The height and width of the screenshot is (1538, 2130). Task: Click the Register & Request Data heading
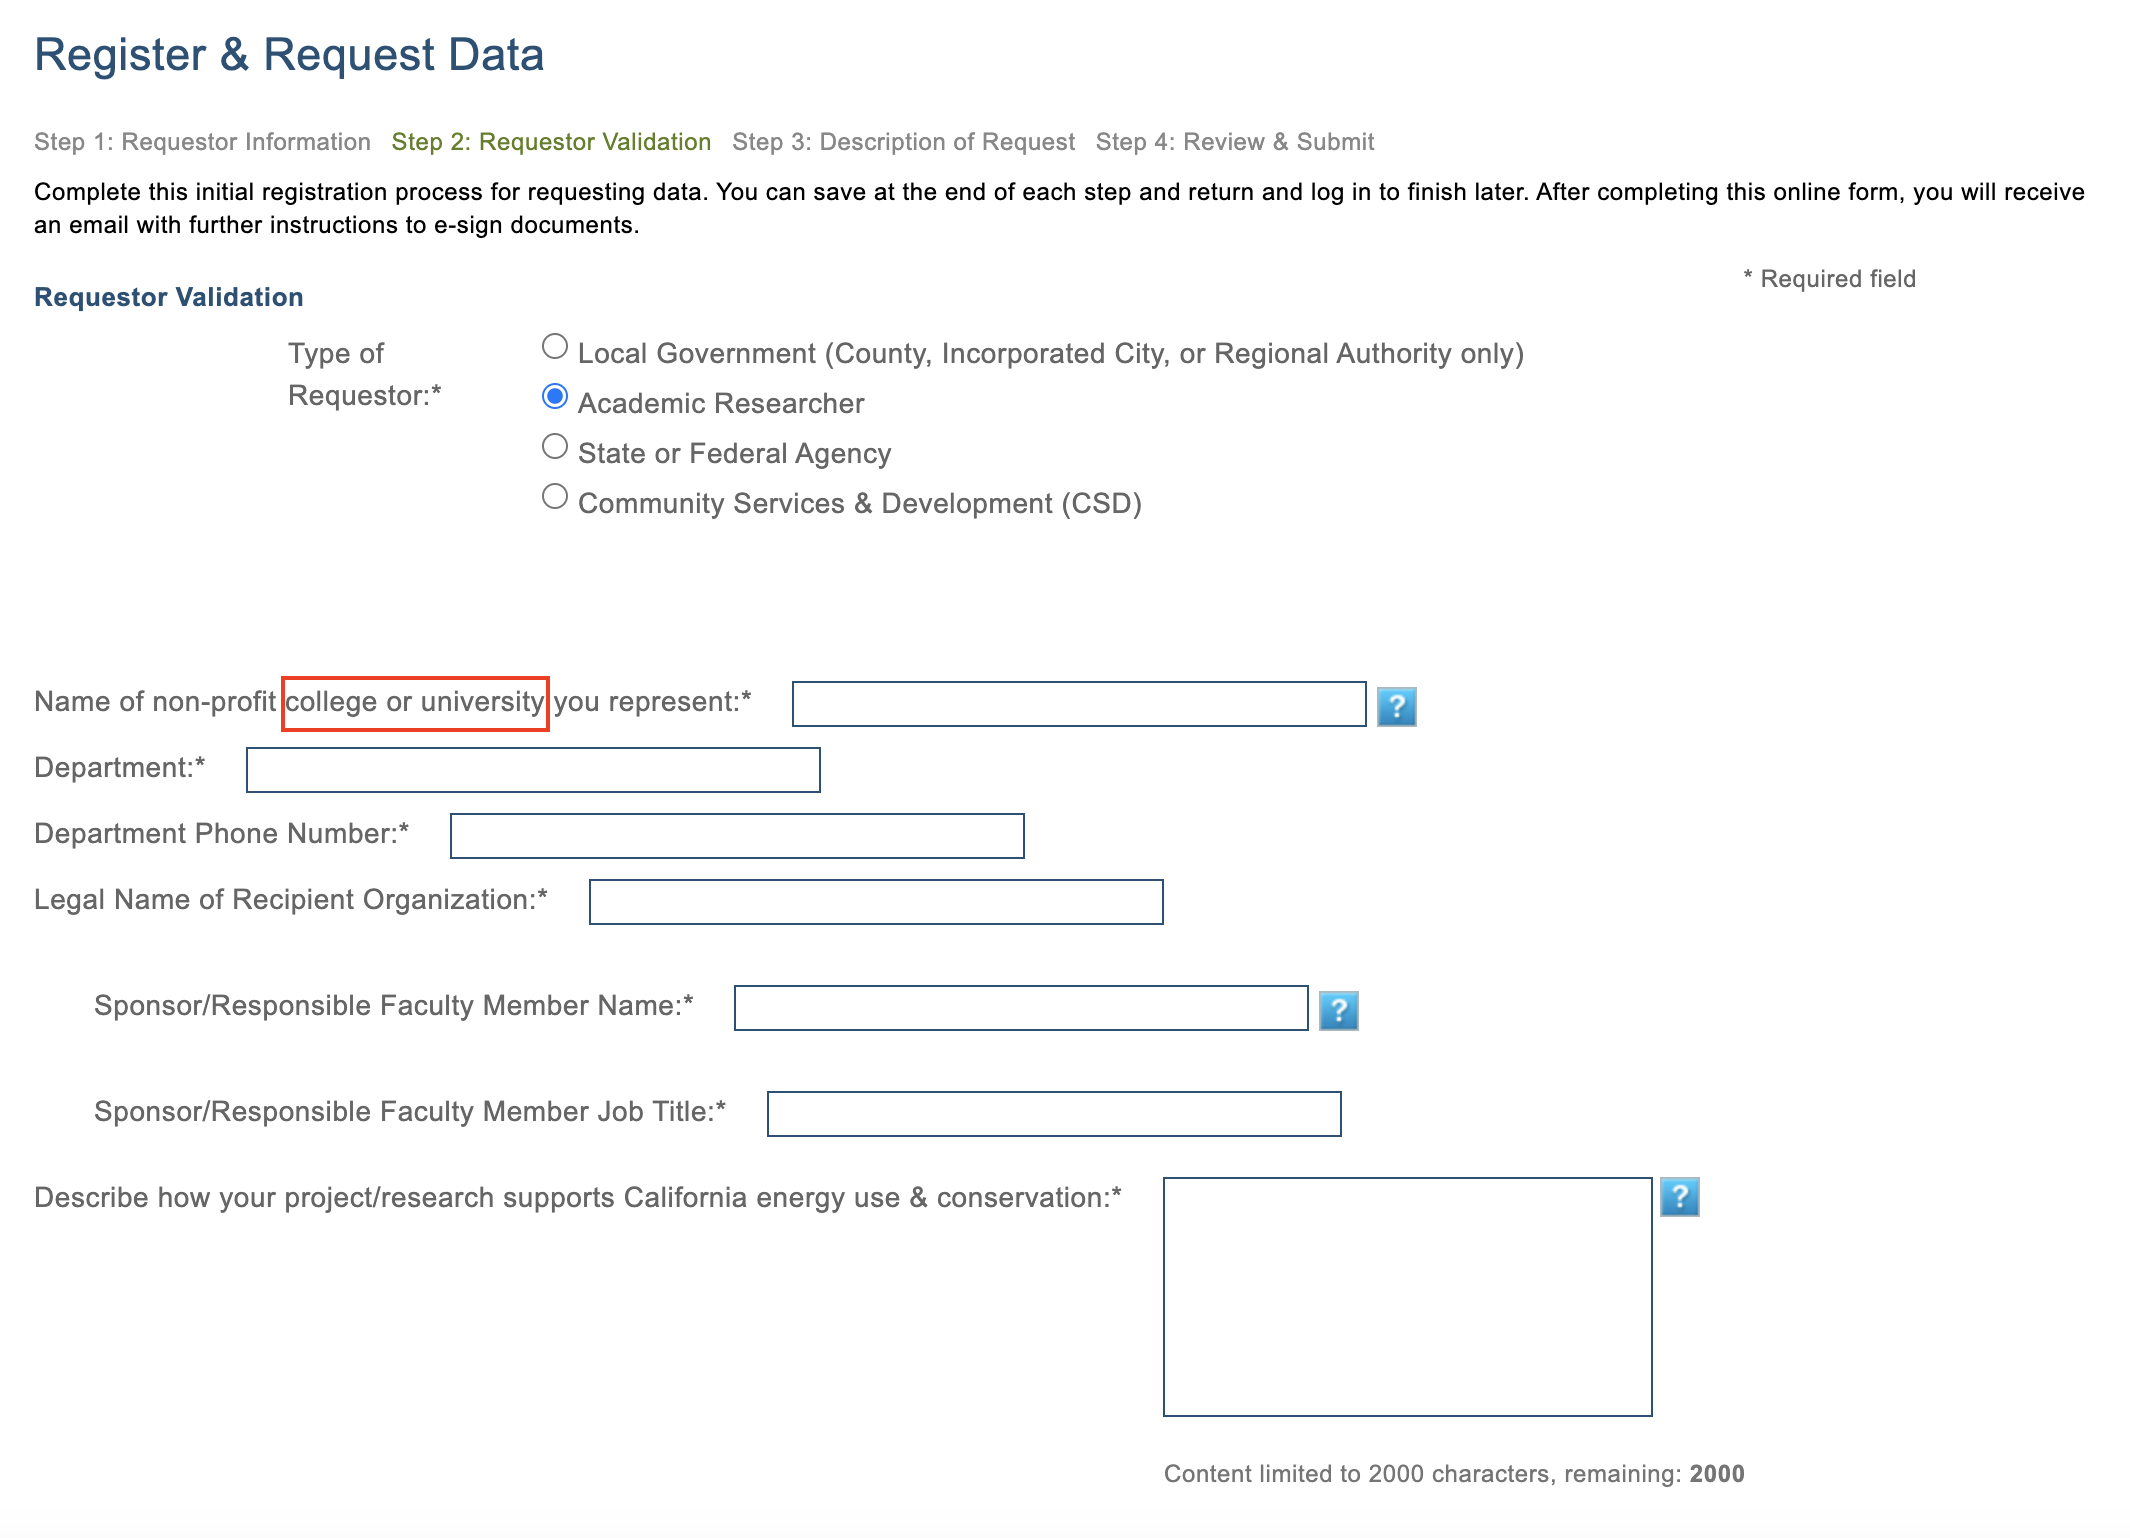pos(289,54)
